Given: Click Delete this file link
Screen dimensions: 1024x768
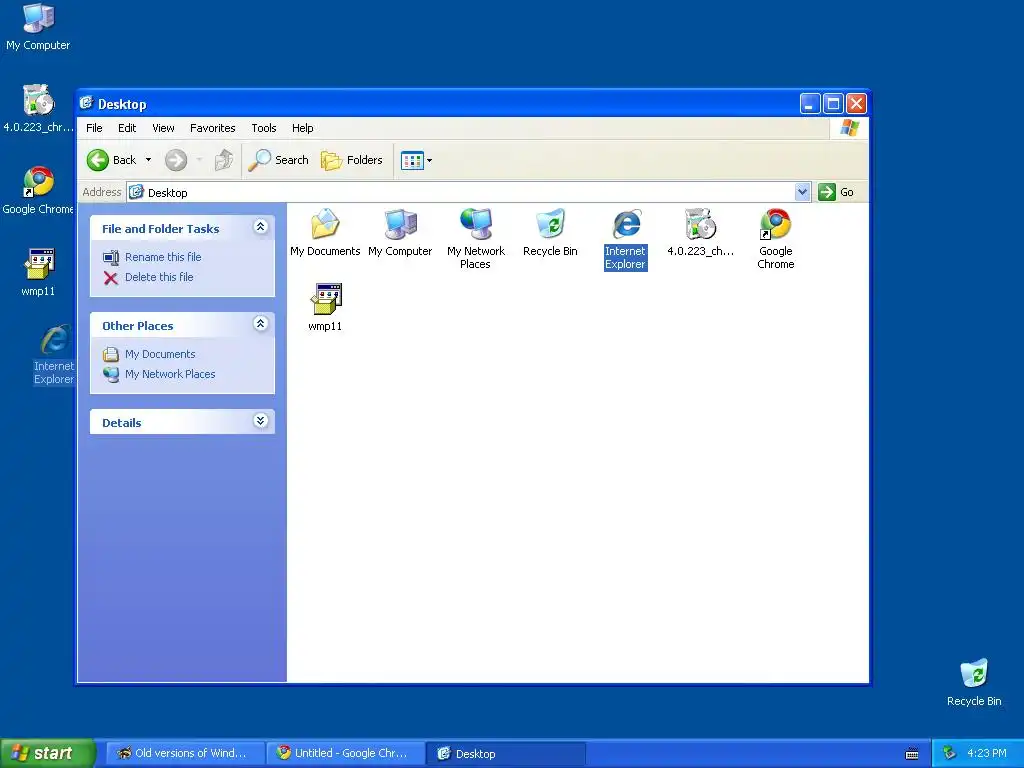Looking at the screenshot, I should (x=159, y=277).
